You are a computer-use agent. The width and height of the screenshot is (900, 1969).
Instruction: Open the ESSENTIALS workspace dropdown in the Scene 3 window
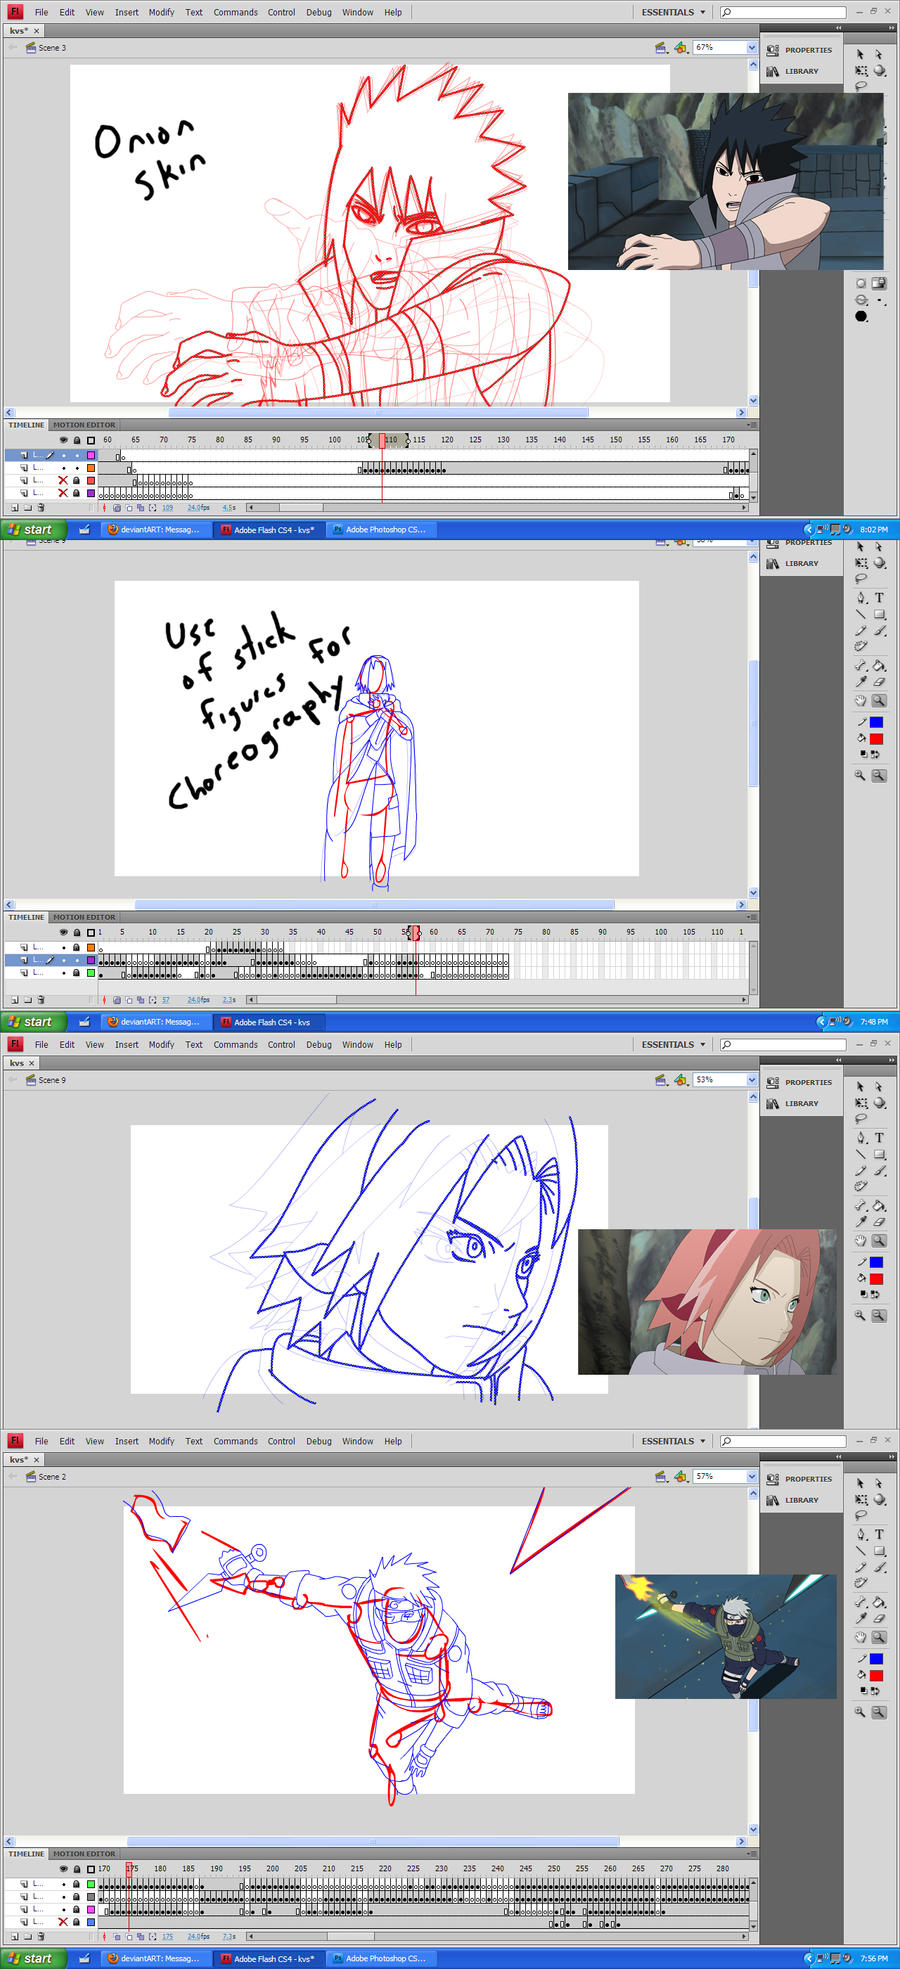click(x=673, y=12)
